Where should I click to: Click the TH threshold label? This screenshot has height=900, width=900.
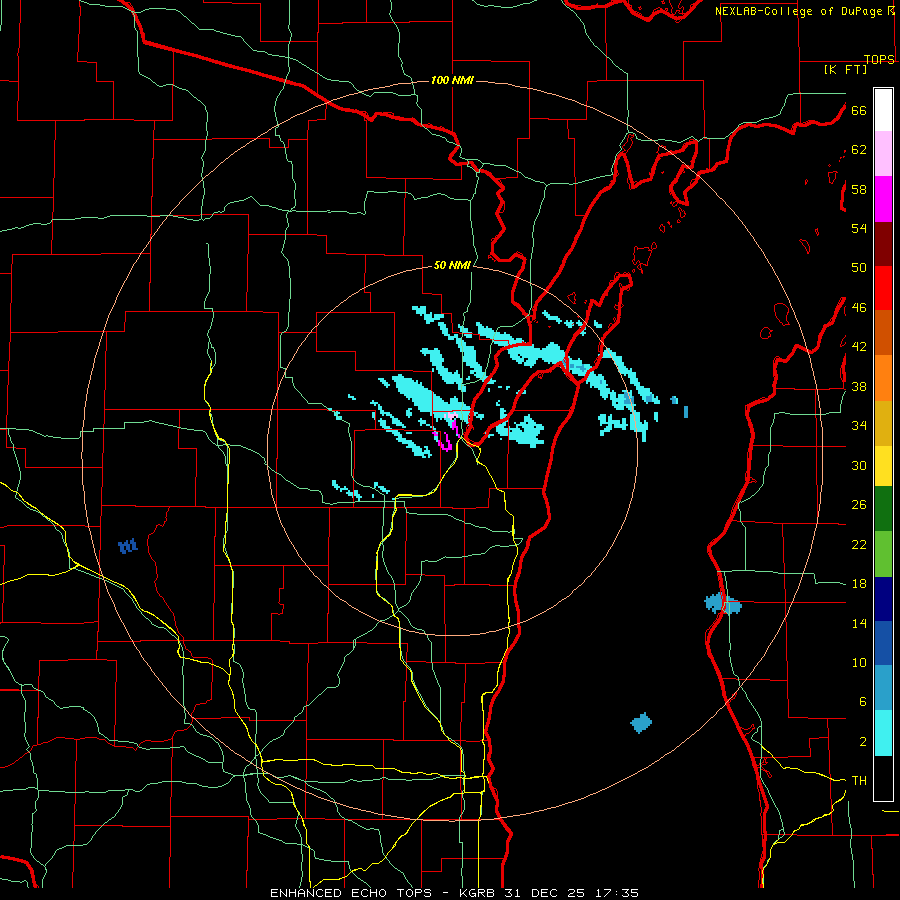(x=859, y=781)
